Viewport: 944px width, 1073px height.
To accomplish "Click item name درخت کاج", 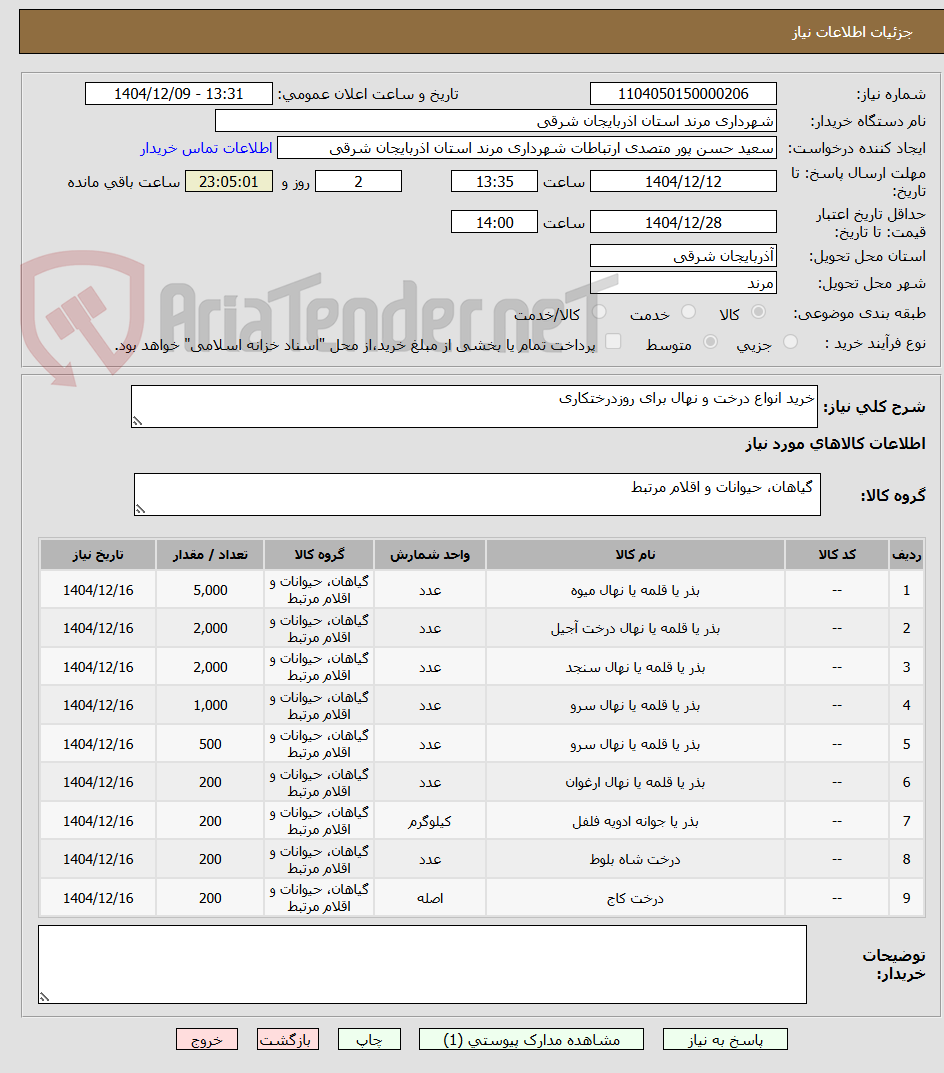I will [x=635, y=898].
